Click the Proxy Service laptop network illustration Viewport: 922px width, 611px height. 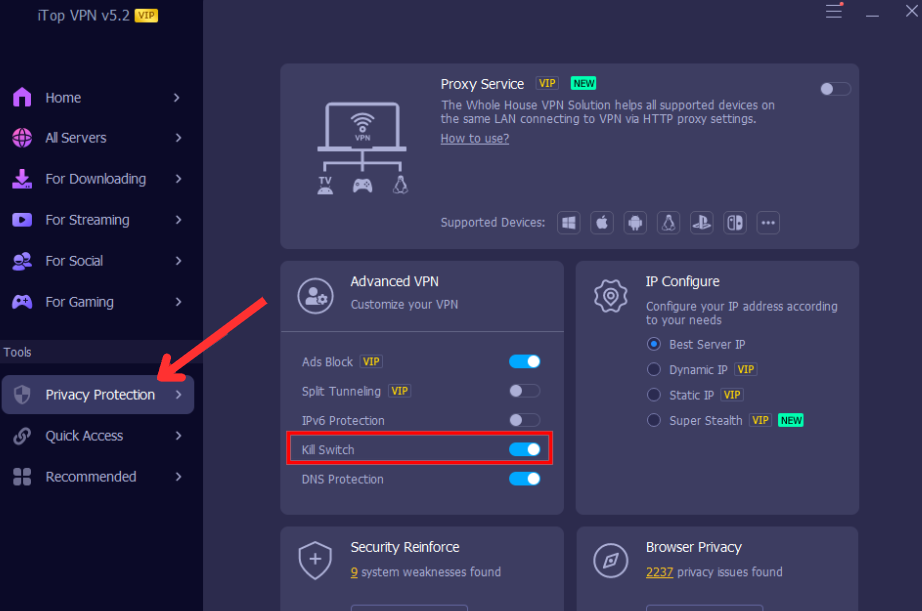[362, 149]
